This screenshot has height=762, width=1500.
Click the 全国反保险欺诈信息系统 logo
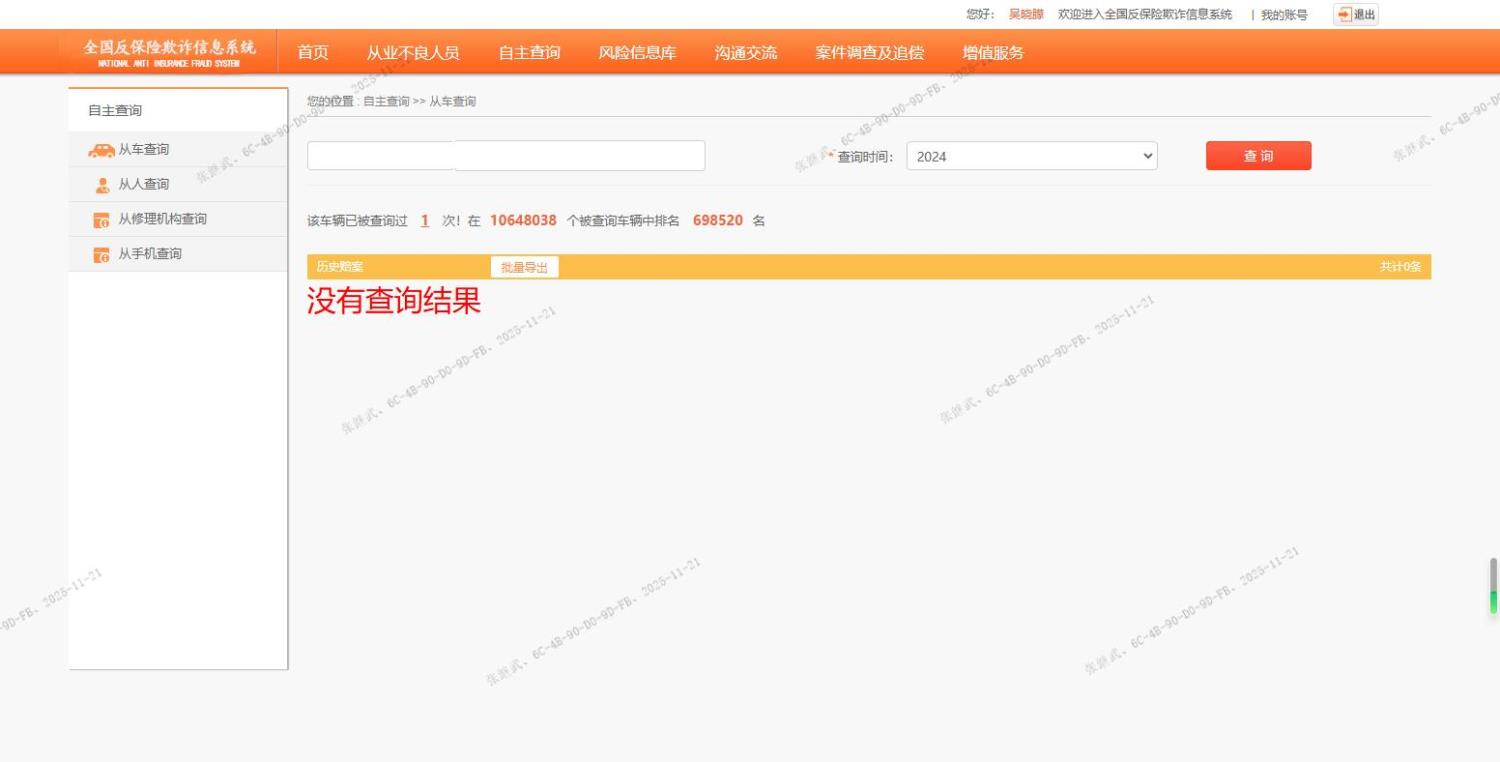(169, 52)
